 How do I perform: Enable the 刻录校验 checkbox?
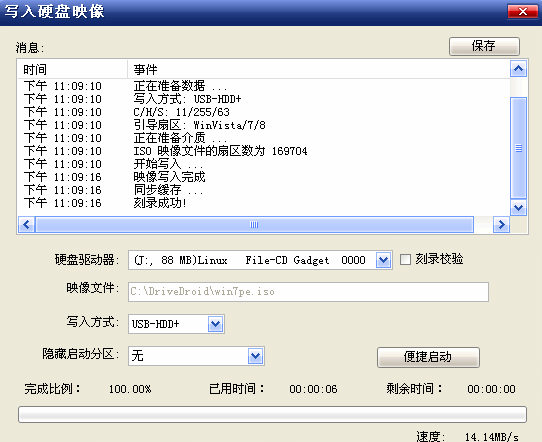[x=405, y=260]
